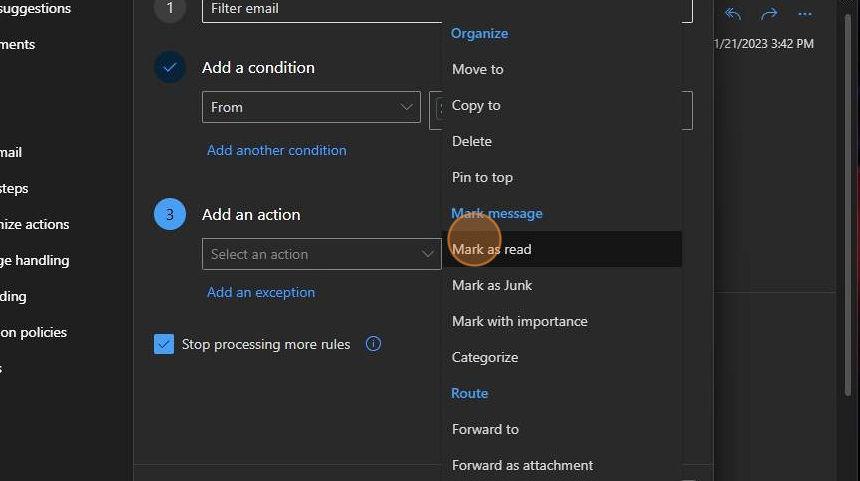The width and height of the screenshot is (860, 481).
Task: Choose Move to from the list
Action: coord(478,69)
